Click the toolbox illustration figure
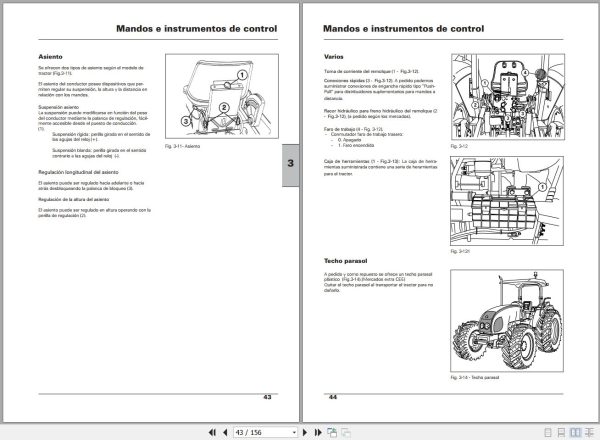600x440 pixels. [x=507, y=201]
